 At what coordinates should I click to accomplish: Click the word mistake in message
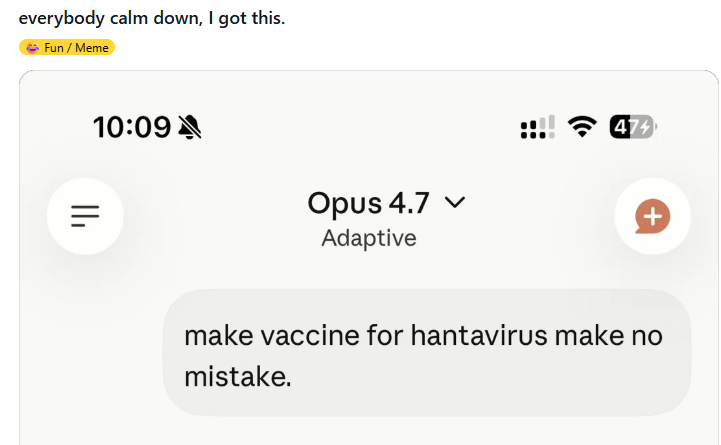[x=236, y=377]
